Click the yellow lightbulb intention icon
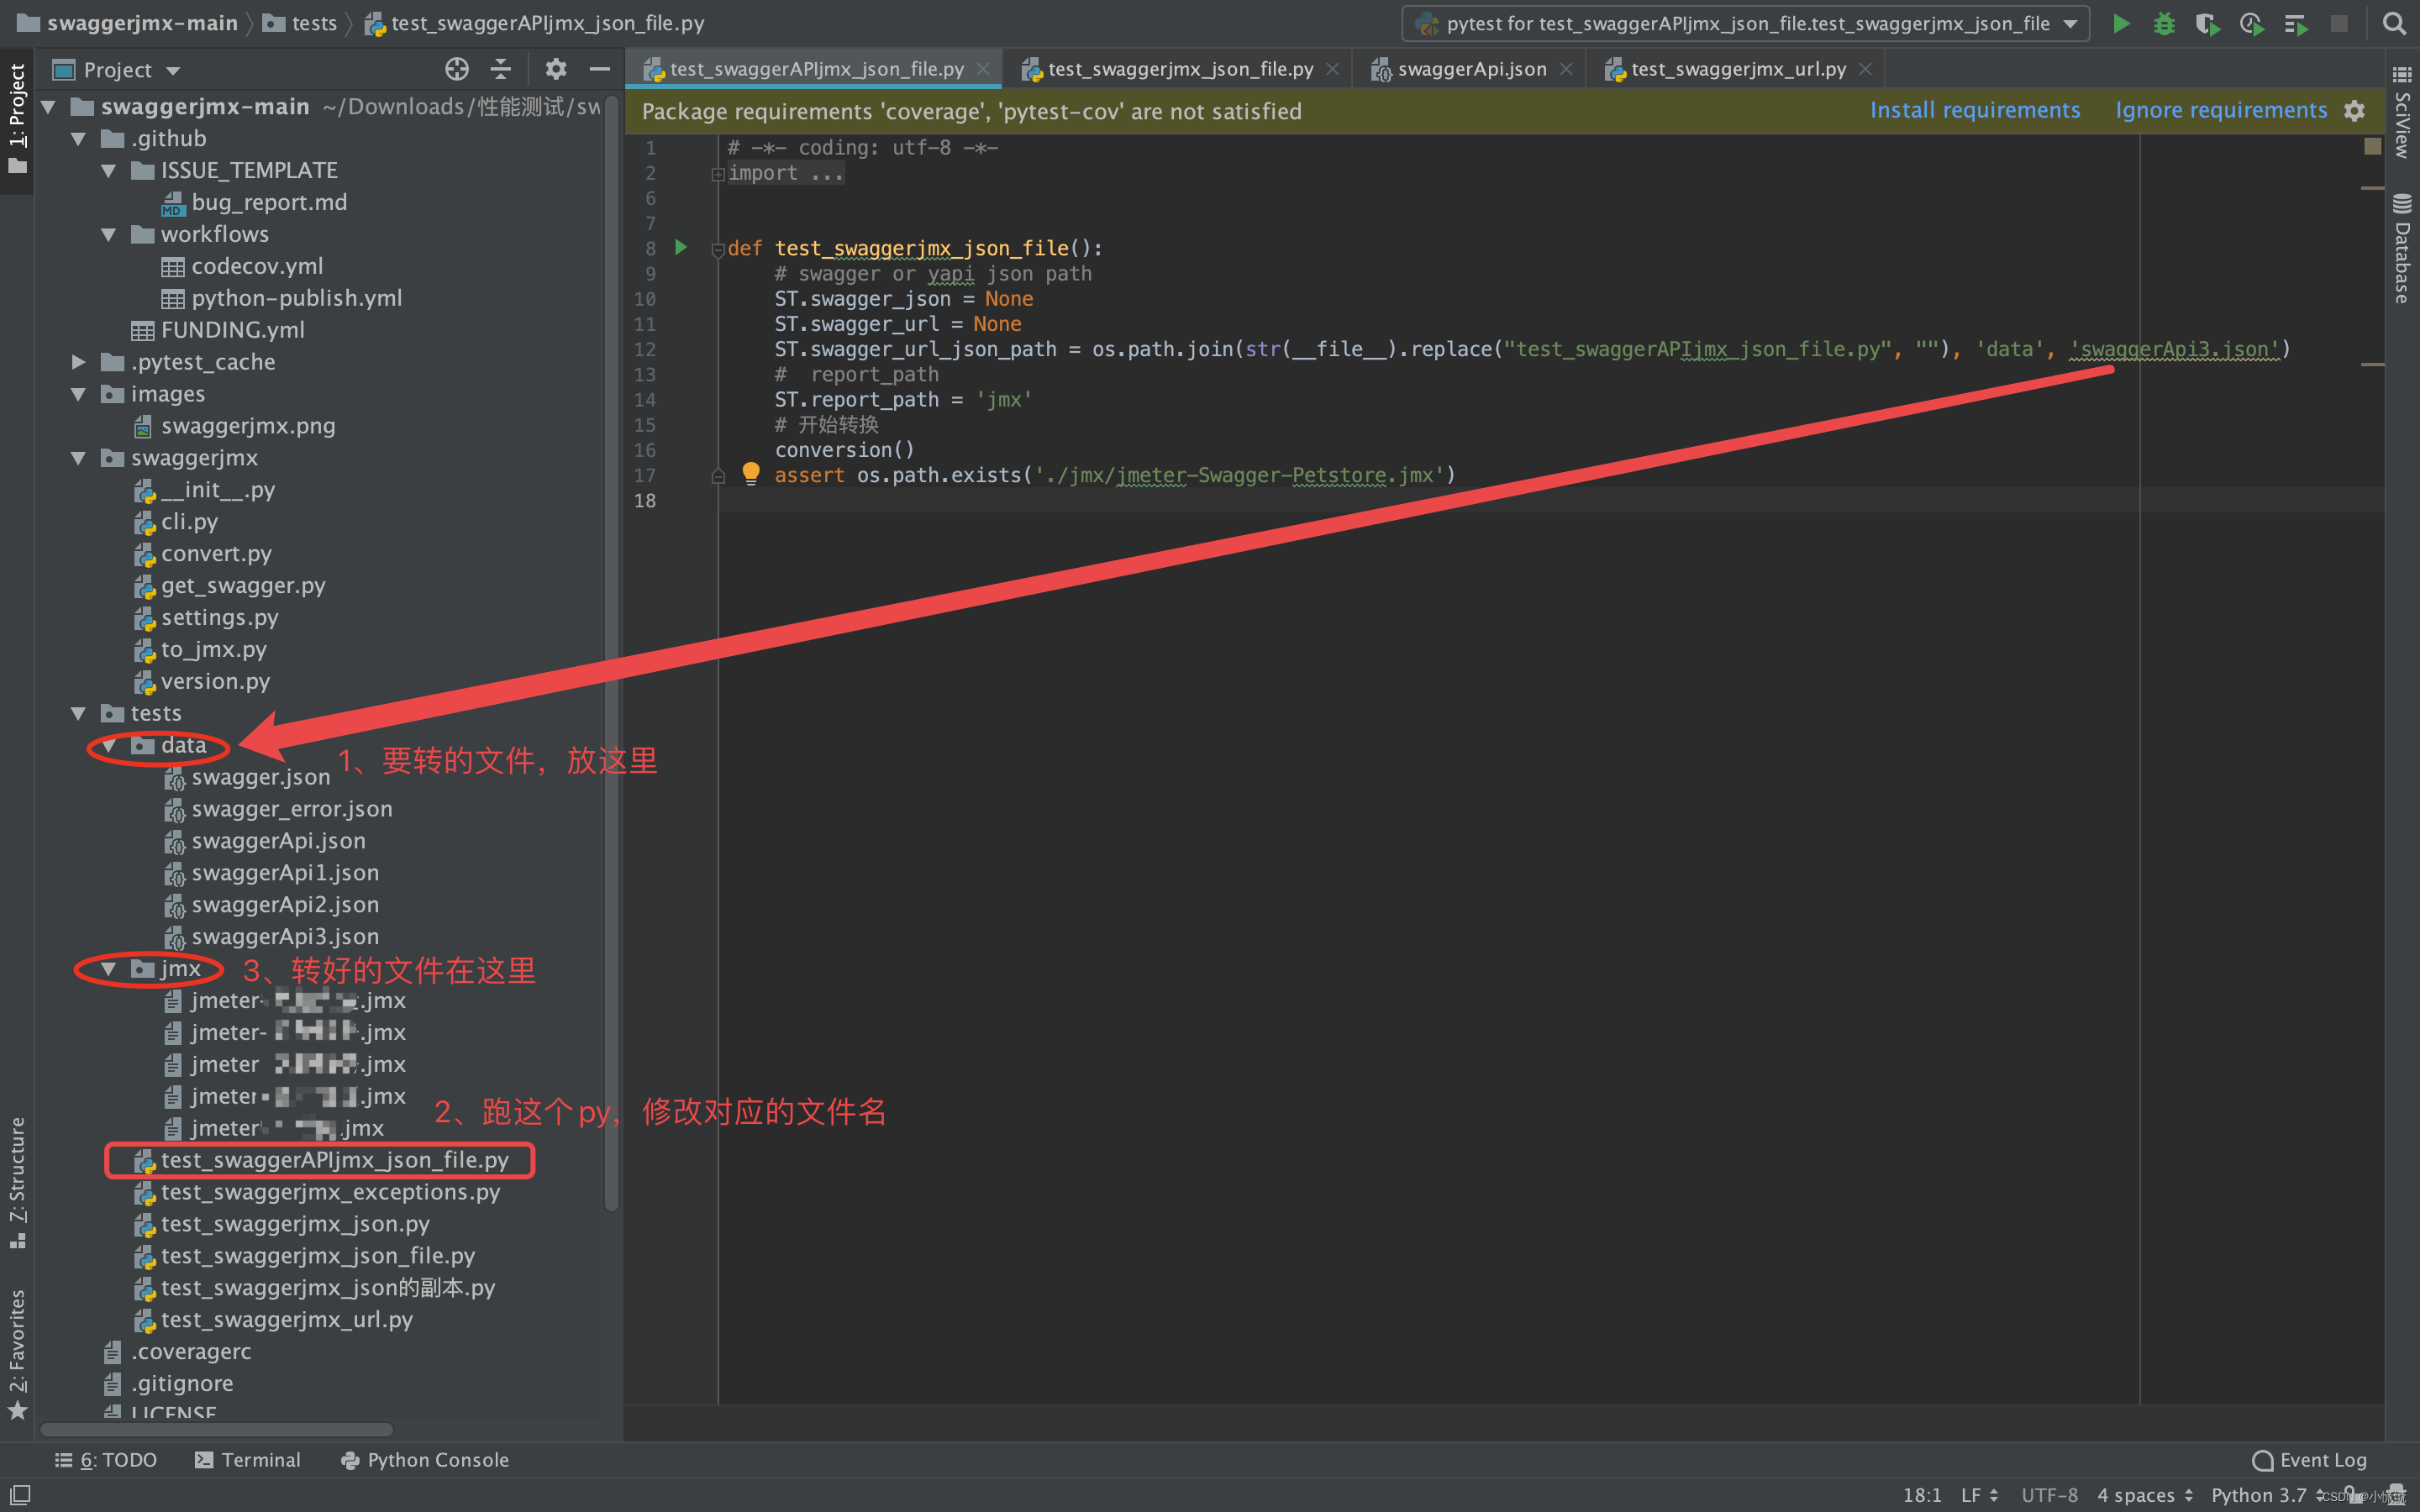 point(751,474)
